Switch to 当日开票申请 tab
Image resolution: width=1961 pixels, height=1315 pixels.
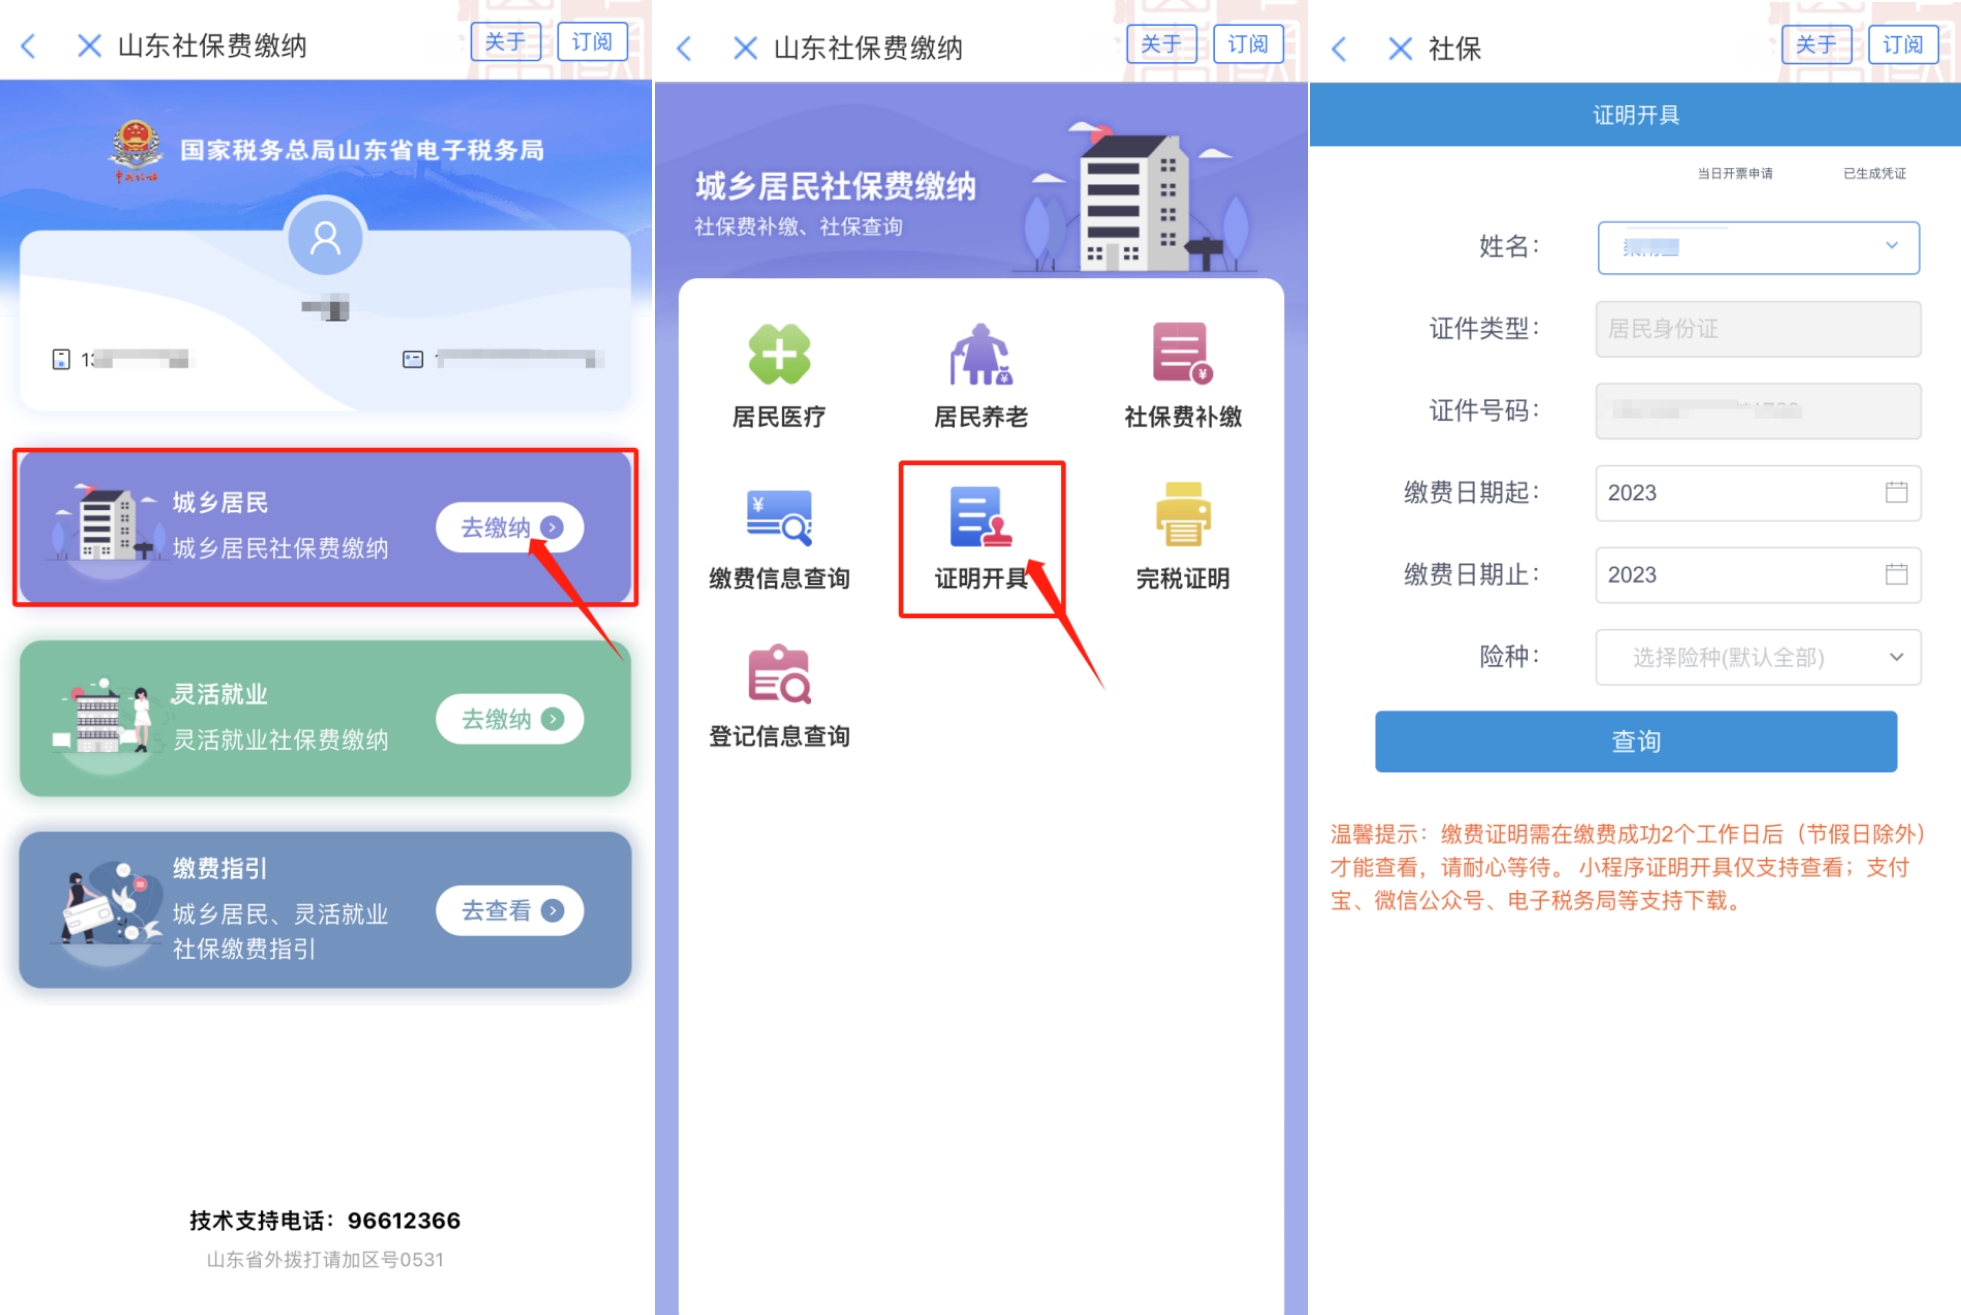pyautogui.click(x=1734, y=174)
